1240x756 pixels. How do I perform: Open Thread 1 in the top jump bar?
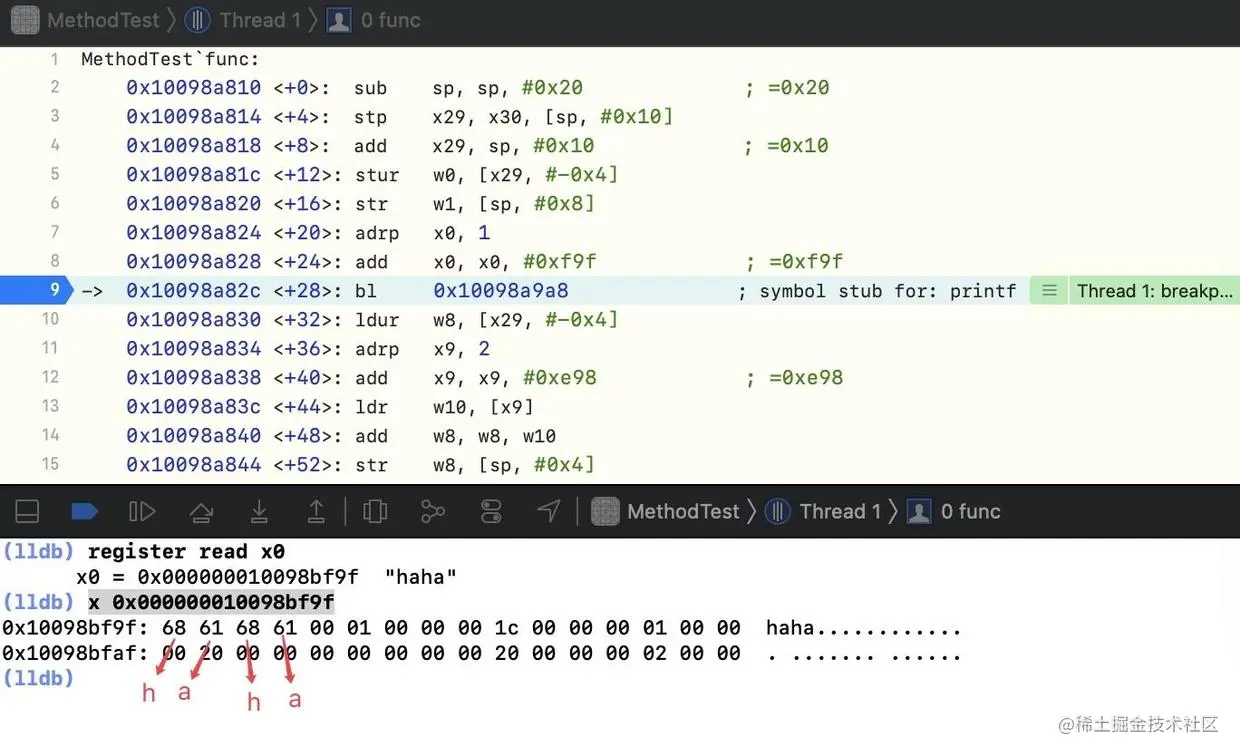(x=260, y=20)
